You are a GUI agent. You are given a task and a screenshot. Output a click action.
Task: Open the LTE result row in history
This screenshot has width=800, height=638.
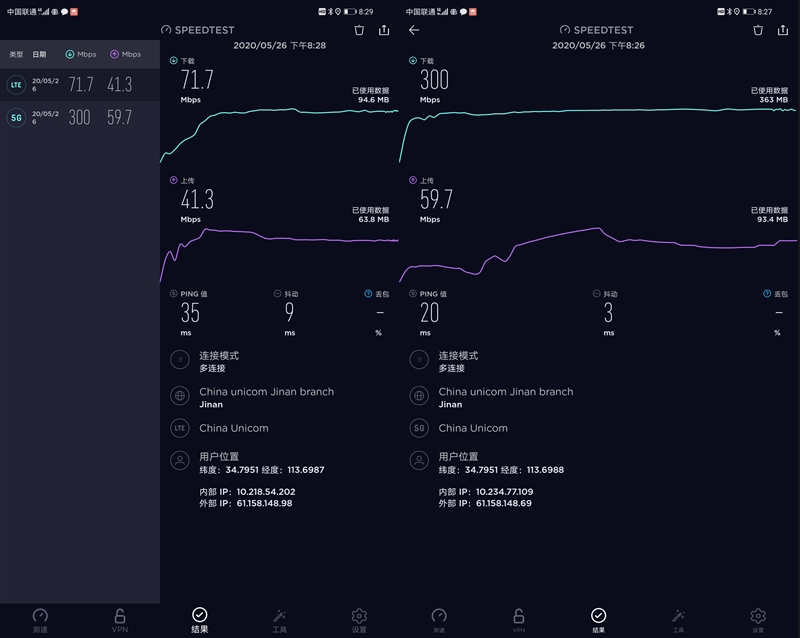coord(80,85)
